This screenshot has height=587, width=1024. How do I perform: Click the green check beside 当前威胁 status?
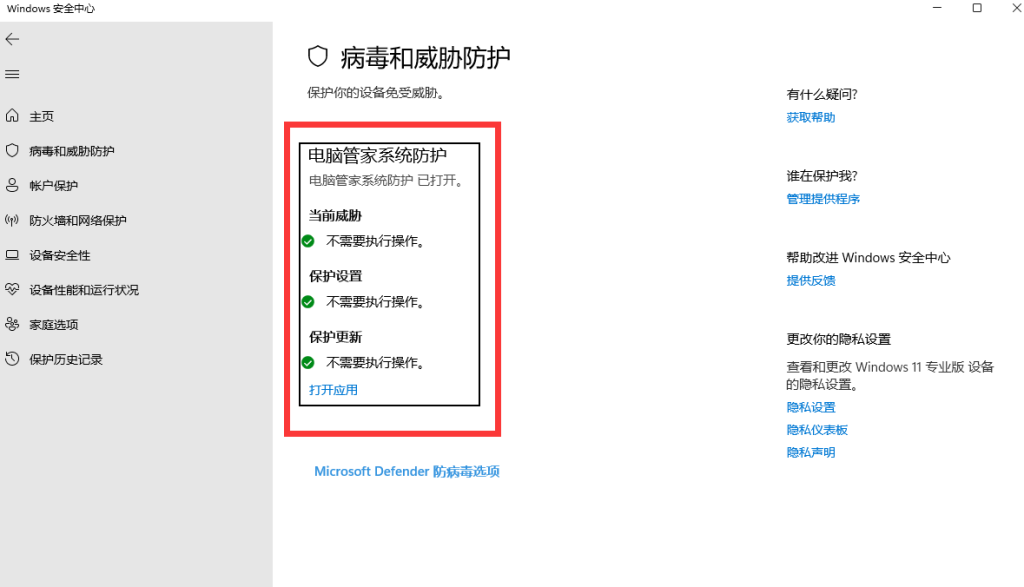click(x=308, y=241)
